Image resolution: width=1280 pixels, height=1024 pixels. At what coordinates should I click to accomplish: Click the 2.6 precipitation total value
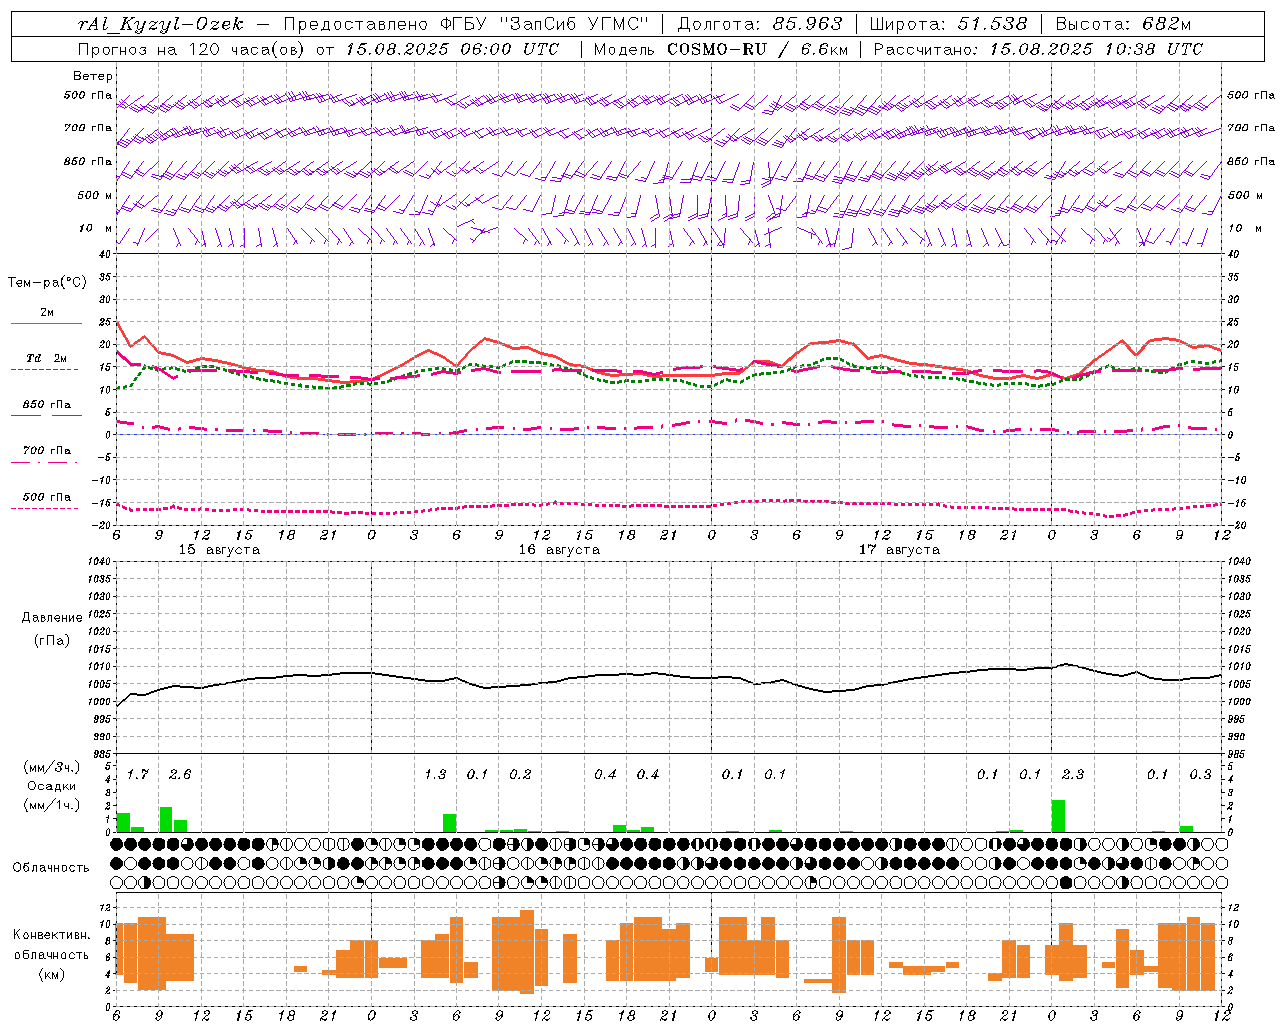(x=180, y=775)
